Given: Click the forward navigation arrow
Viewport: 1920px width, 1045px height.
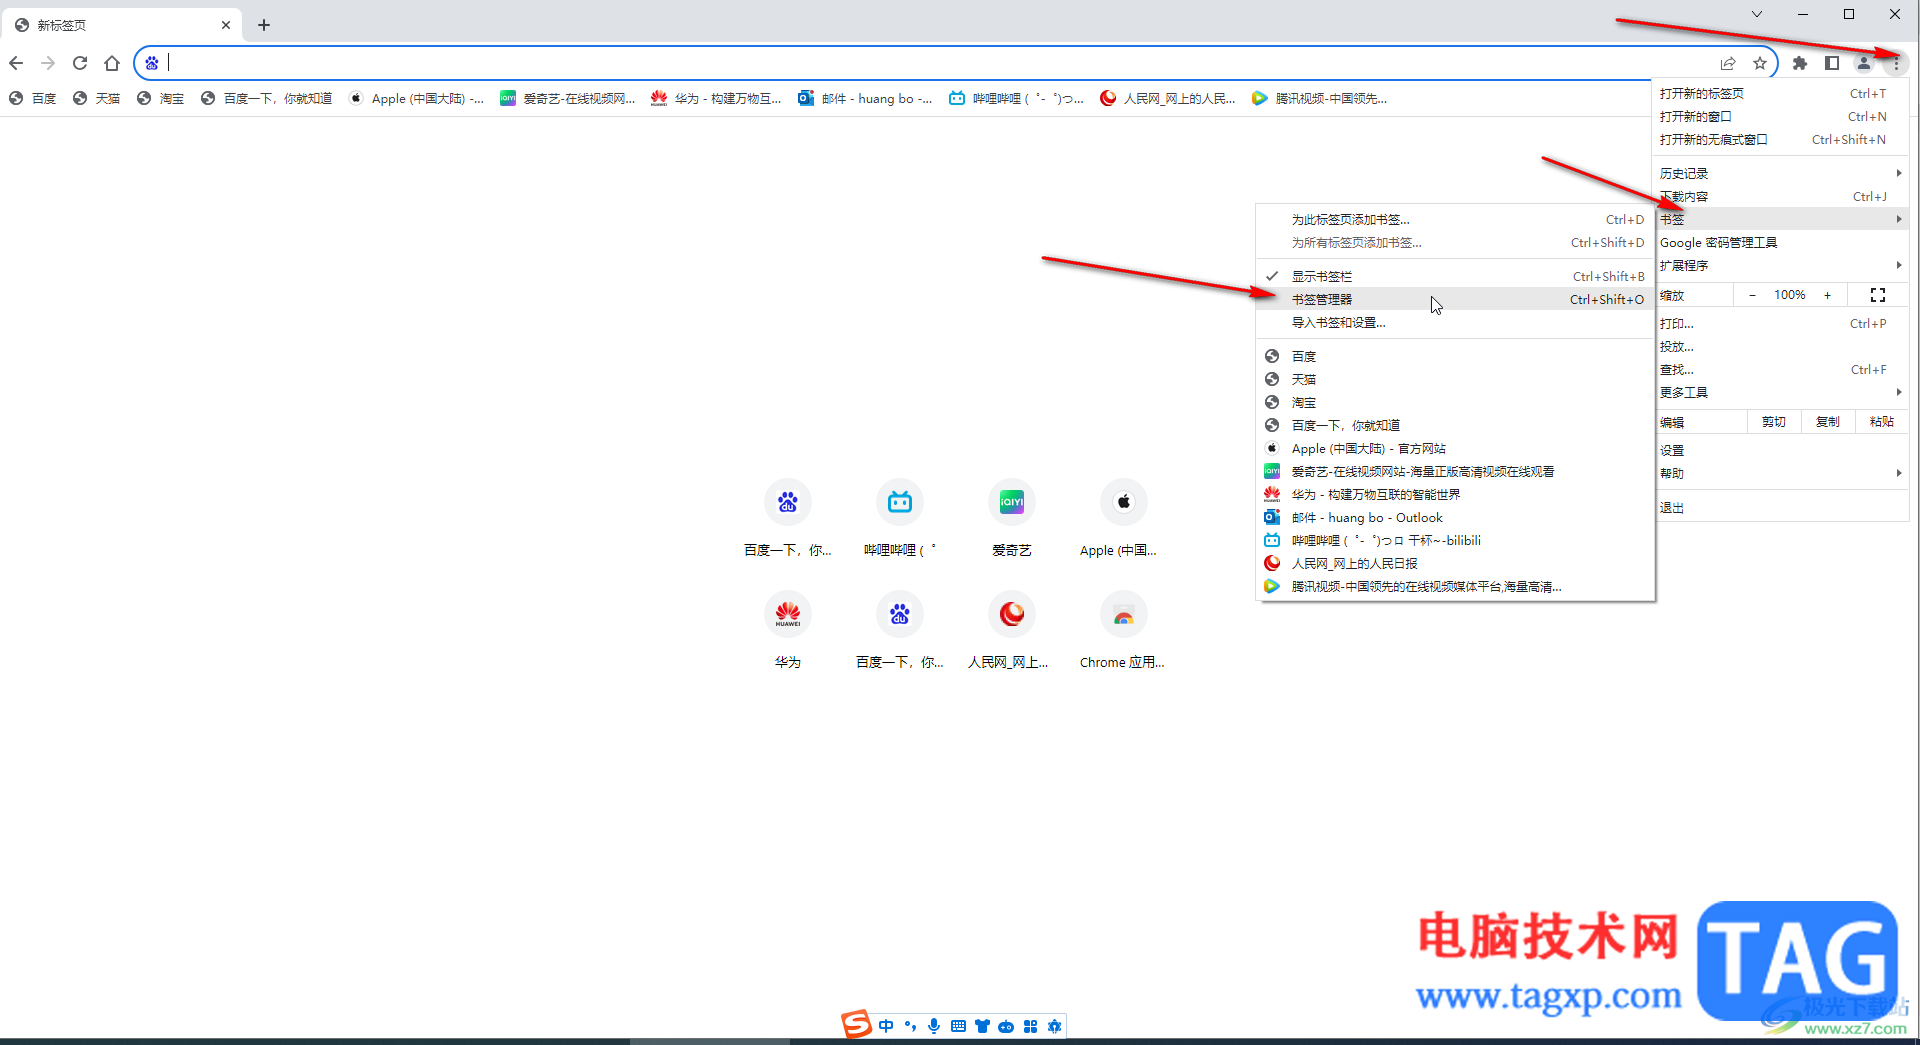Looking at the screenshot, I should coord(48,63).
